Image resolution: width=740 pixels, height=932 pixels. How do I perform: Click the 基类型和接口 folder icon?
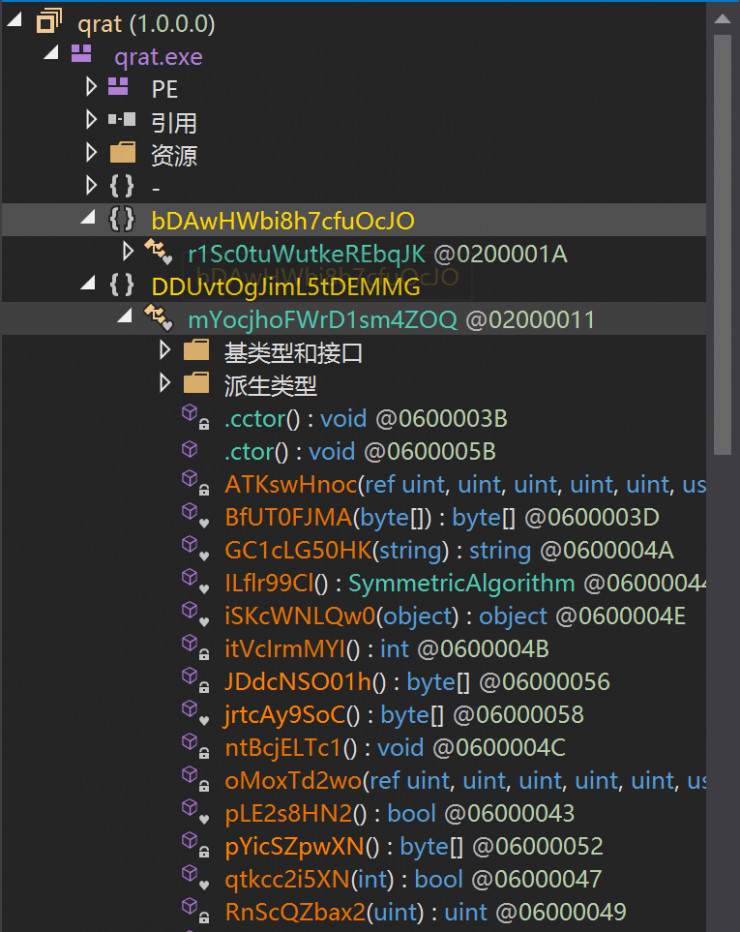(x=196, y=352)
